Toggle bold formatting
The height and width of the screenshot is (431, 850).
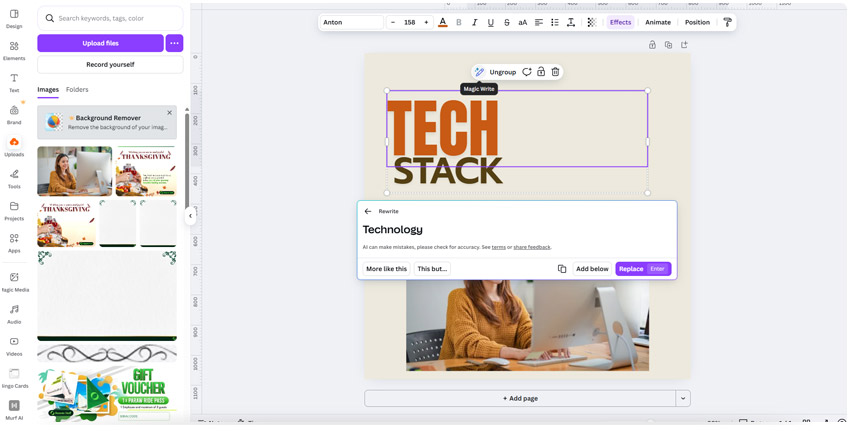(459, 22)
